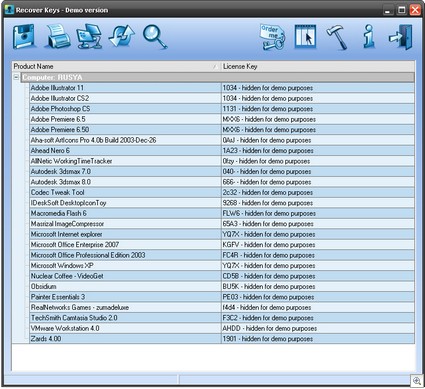This screenshot has height=389, width=425.
Task: Click the Save floppy disk icon
Action: [24, 37]
